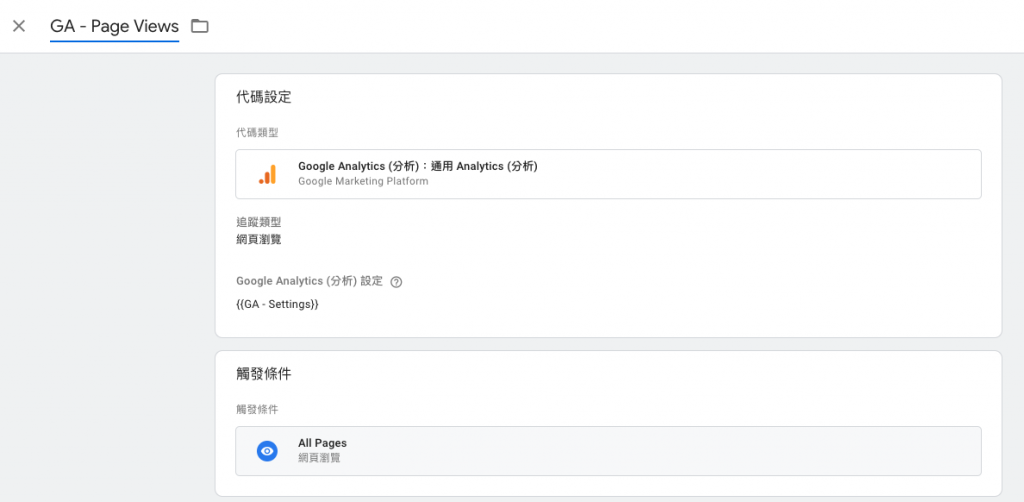The image size is (1024, 502).
Task: Click the Google Analytics (分析) 設定 label
Action: pos(310,281)
